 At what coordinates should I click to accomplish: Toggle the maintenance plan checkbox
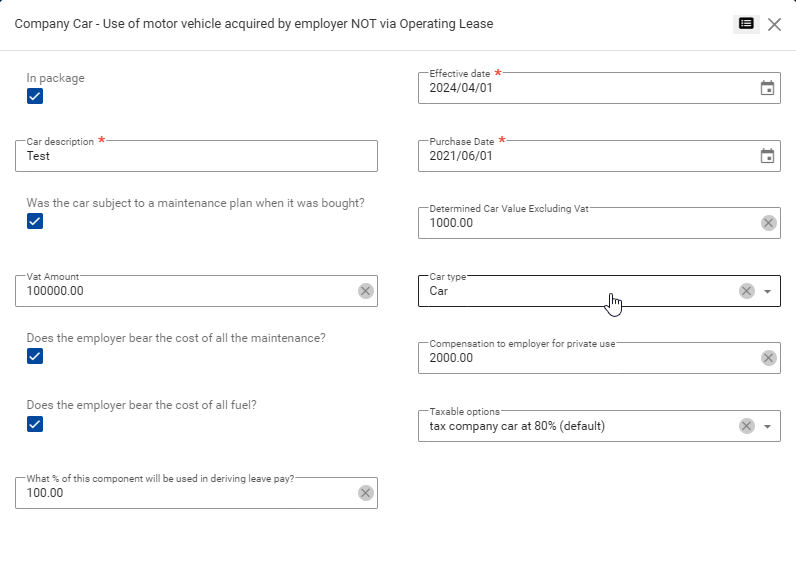(x=35, y=221)
